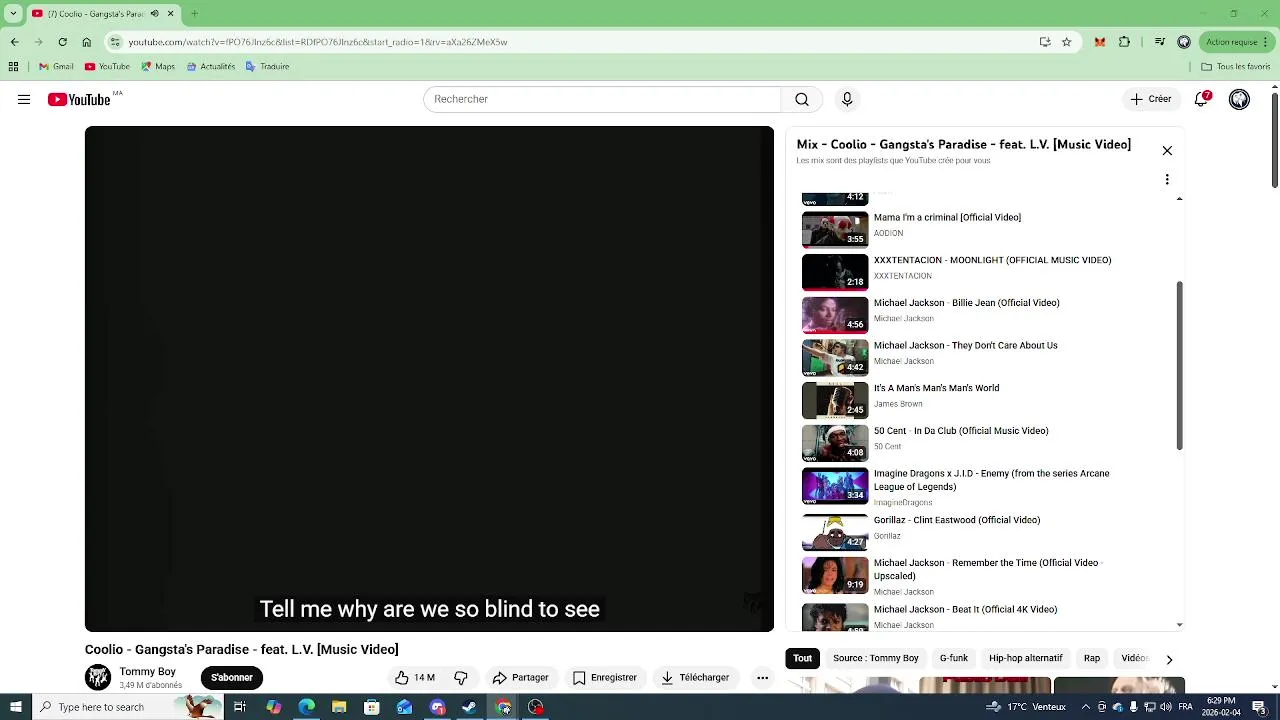Image resolution: width=1280 pixels, height=720 pixels.
Task: Click the Action requise button
Action: [1238, 42]
